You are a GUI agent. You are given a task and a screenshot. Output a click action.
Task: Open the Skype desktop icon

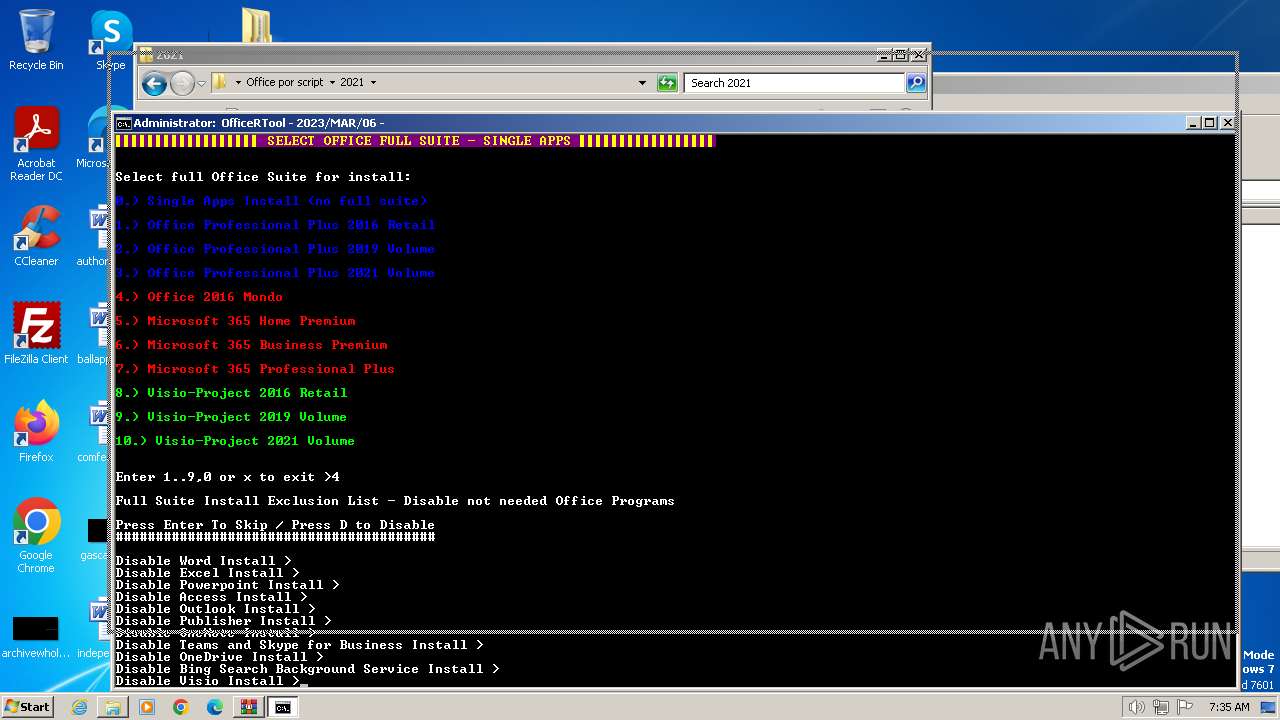coord(111,40)
